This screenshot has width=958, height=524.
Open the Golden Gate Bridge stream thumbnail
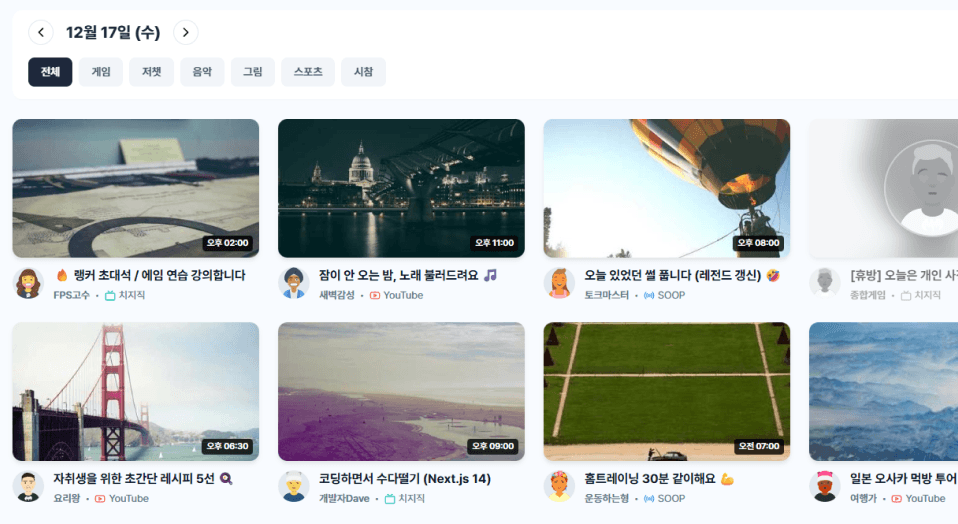pos(135,391)
